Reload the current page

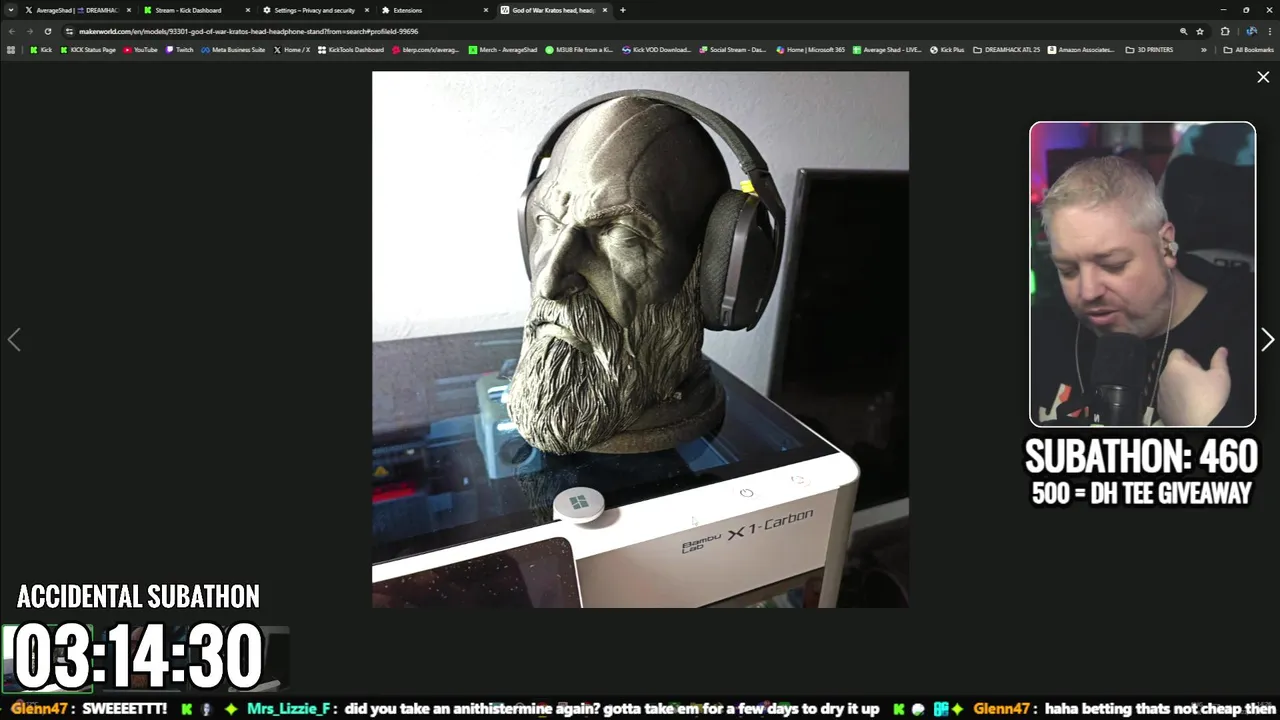(47, 31)
